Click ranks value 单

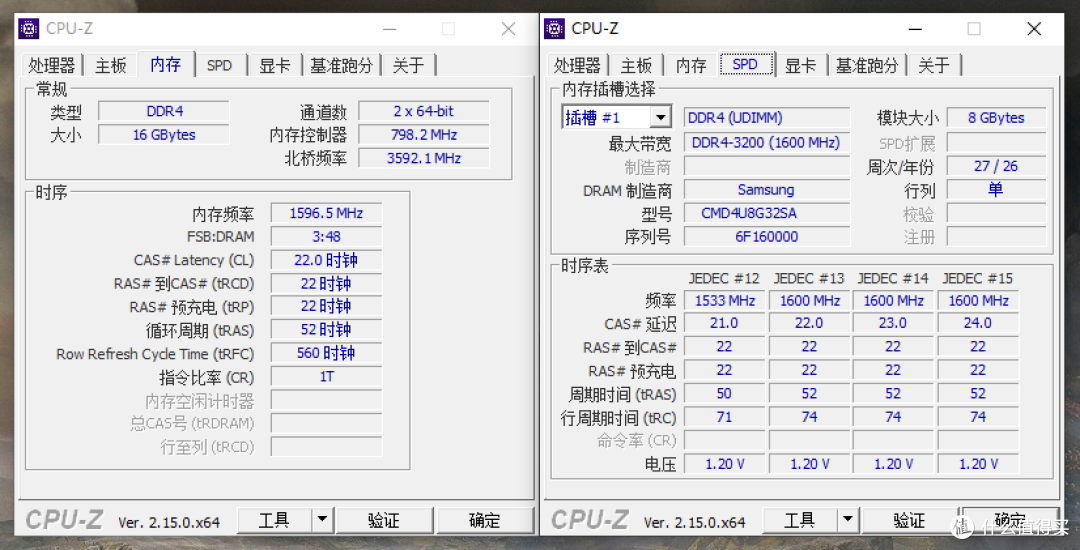pyautogui.click(x=996, y=189)
